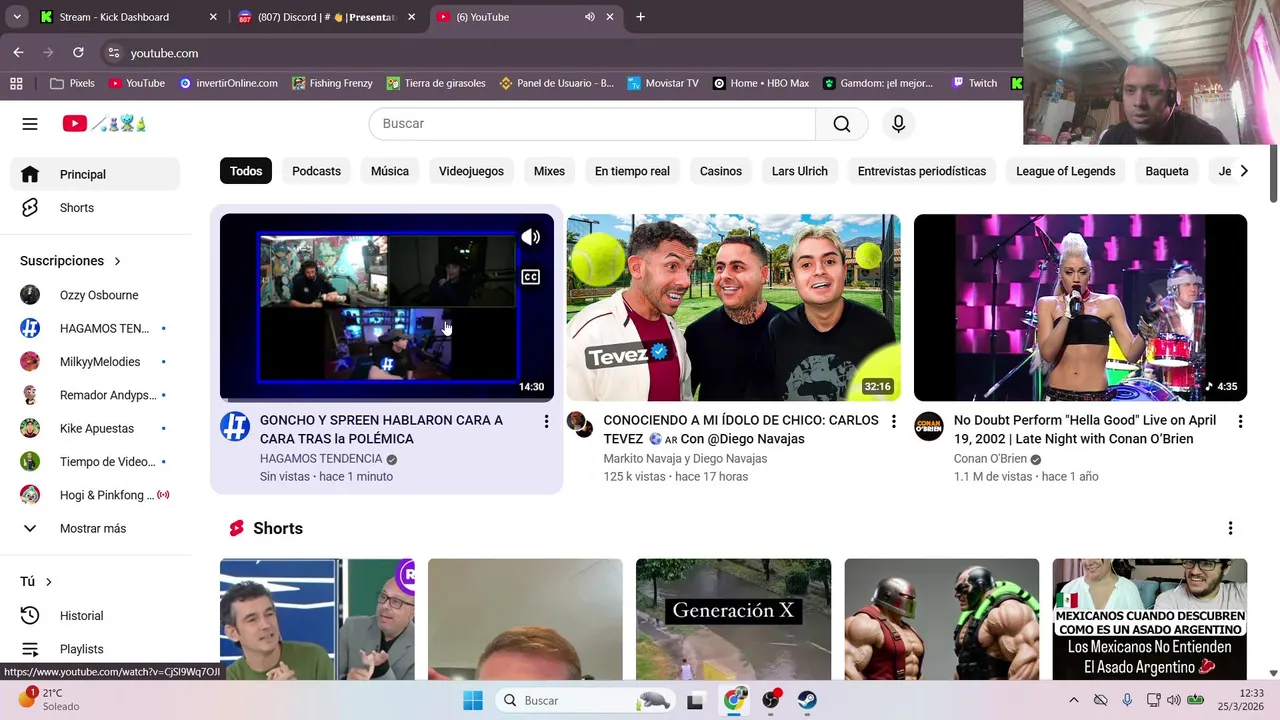Open Task View on the taskbar
The image size is (1280, 720).
pos(696,700)
